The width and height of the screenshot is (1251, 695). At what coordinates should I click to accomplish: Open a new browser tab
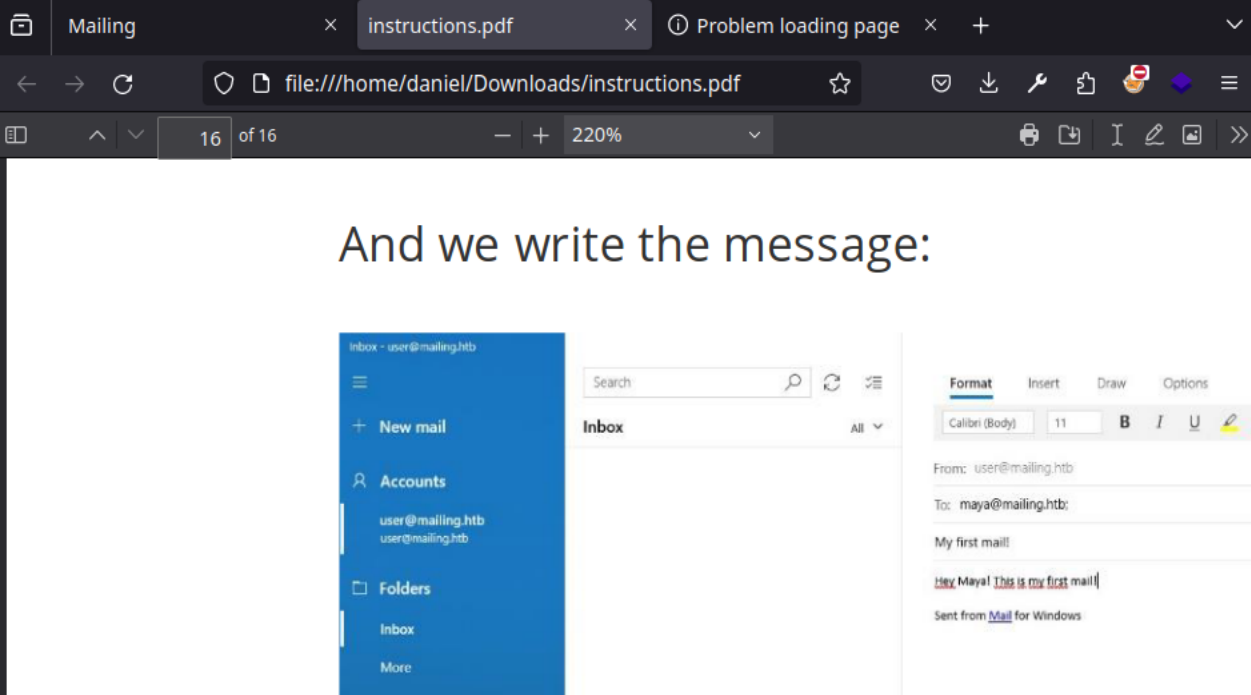tap(981, 26)
